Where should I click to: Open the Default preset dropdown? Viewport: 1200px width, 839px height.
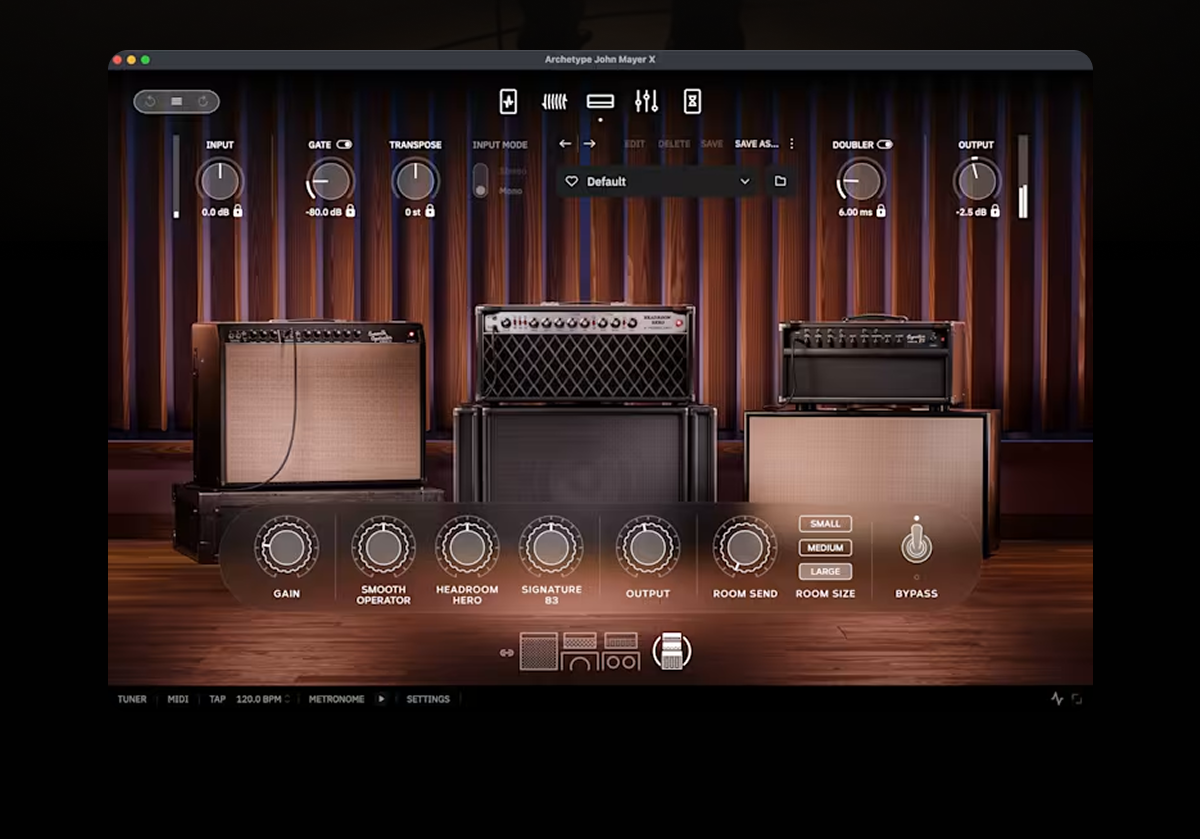click(x=657, y=182)
